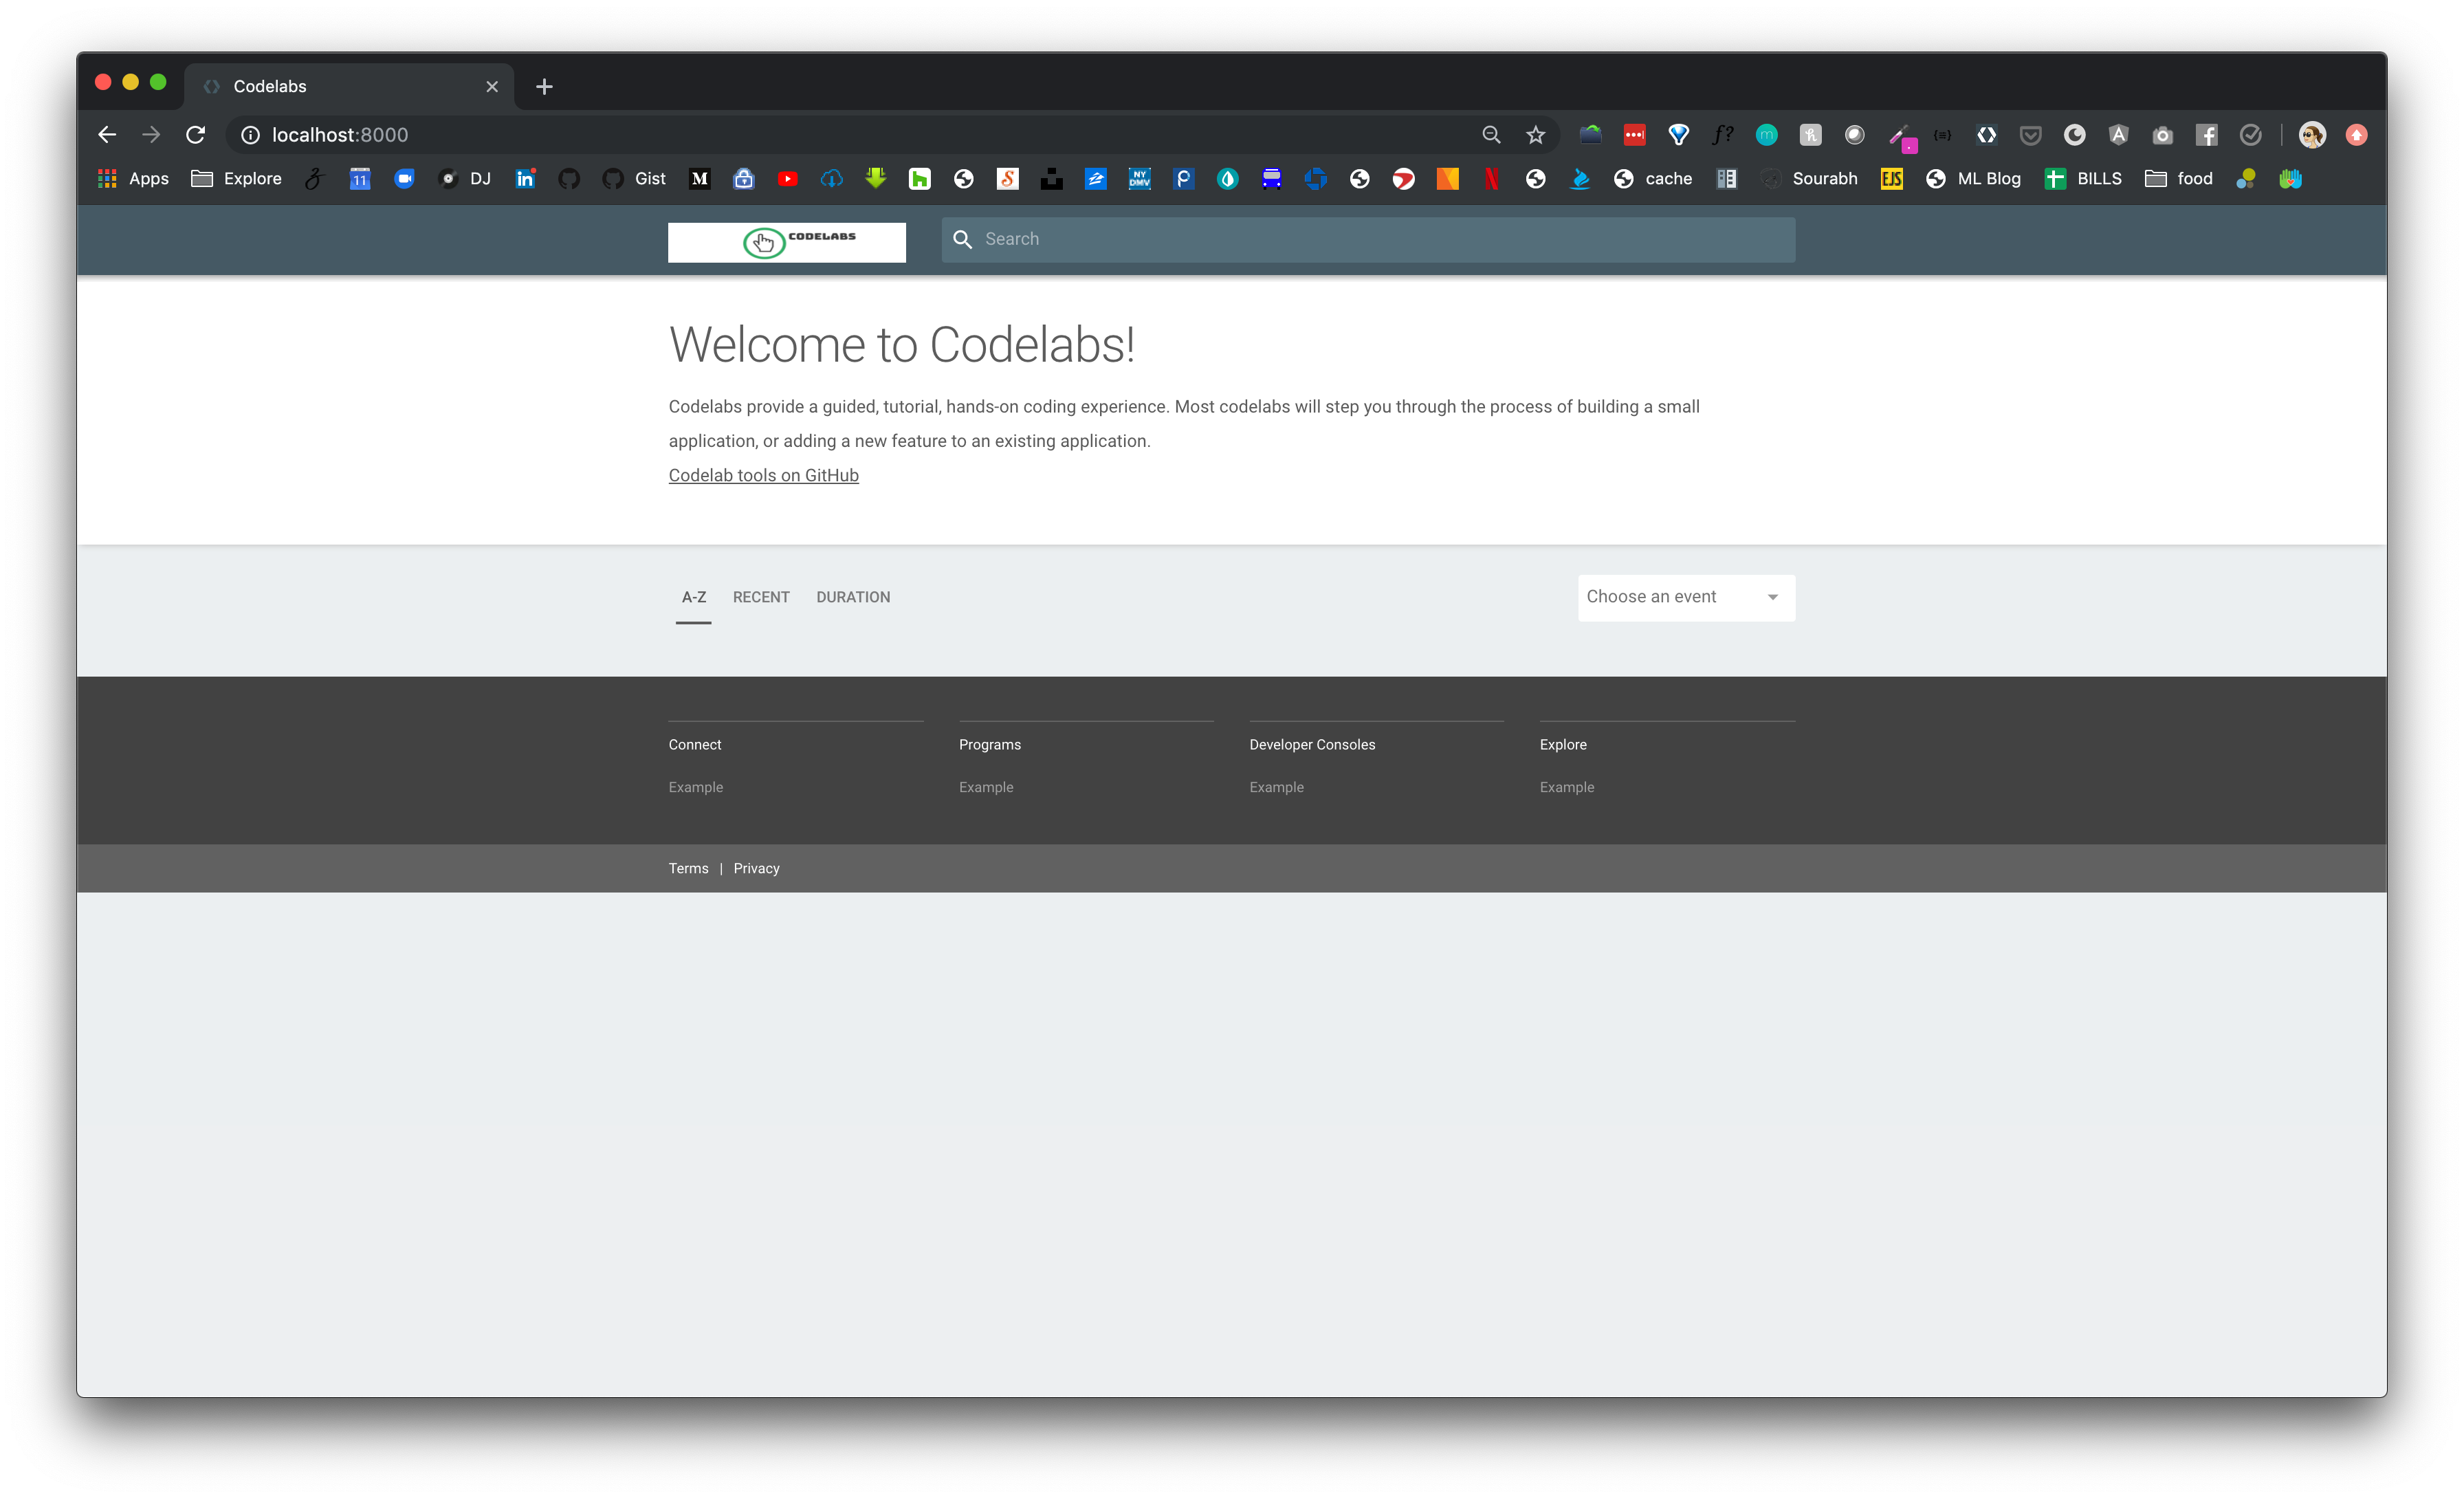The width and height of the screenshot is (2464, 1499).
Task: Switch to the DURATION sorting tab
Action: [x=852, y=597]
